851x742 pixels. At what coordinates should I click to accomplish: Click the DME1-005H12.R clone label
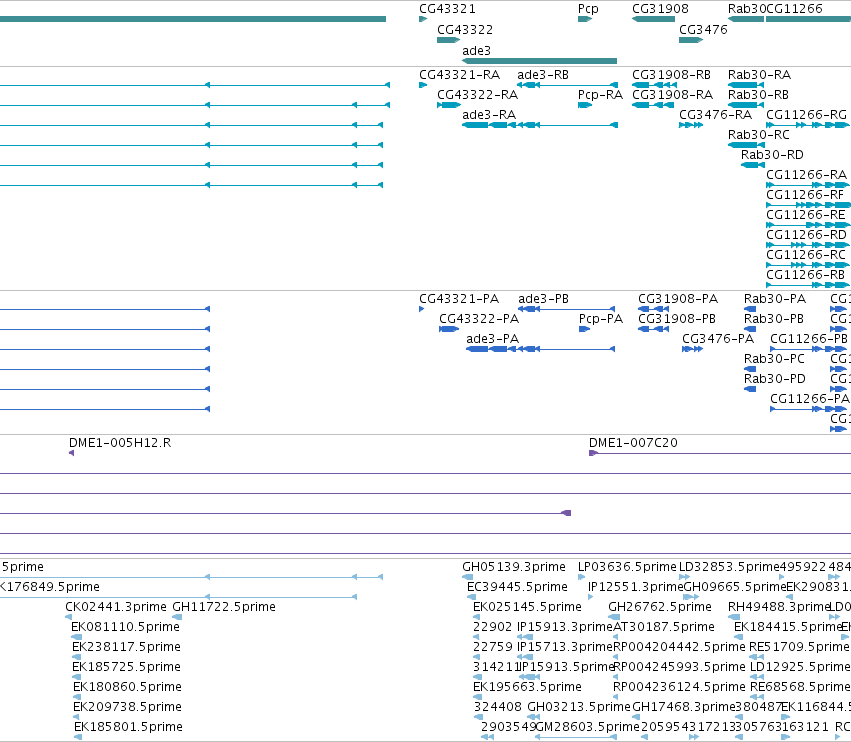[x=120, y=443]
